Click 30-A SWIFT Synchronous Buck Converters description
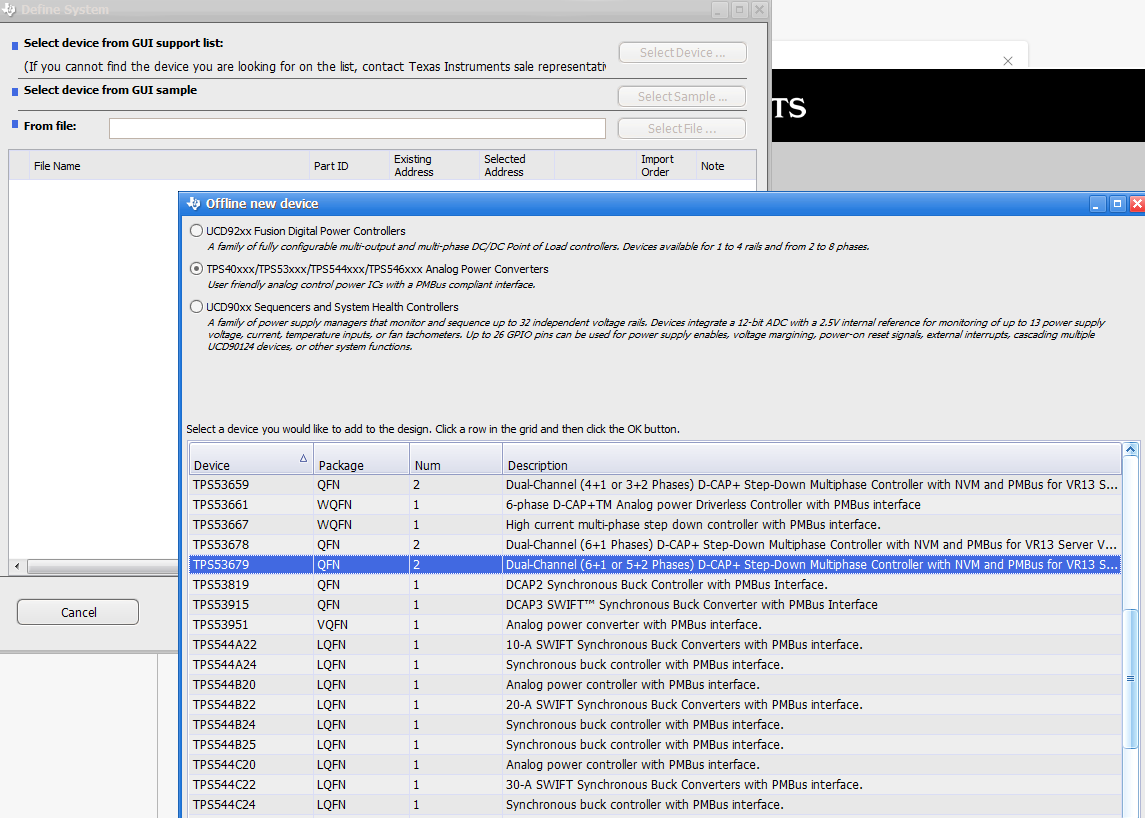This screenshot has width=1145, height=818. click(811, 784)
